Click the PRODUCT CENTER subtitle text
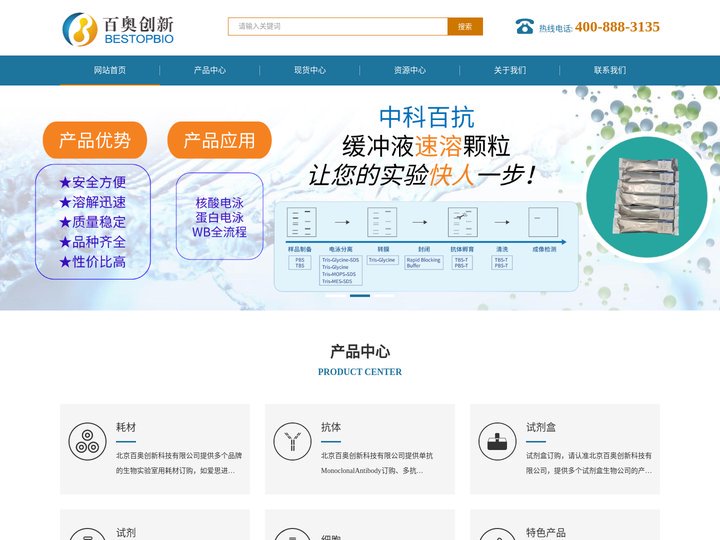The image size is (720, 540). click(x=360, y=372)
